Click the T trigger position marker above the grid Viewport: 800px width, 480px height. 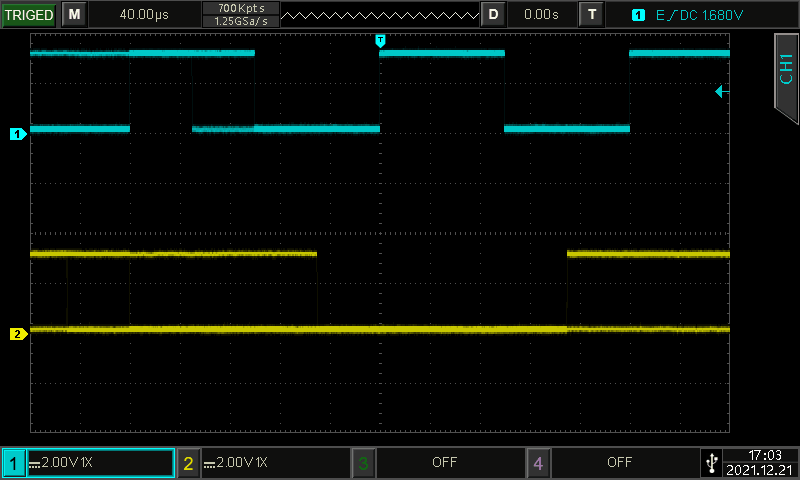[380, 40]
